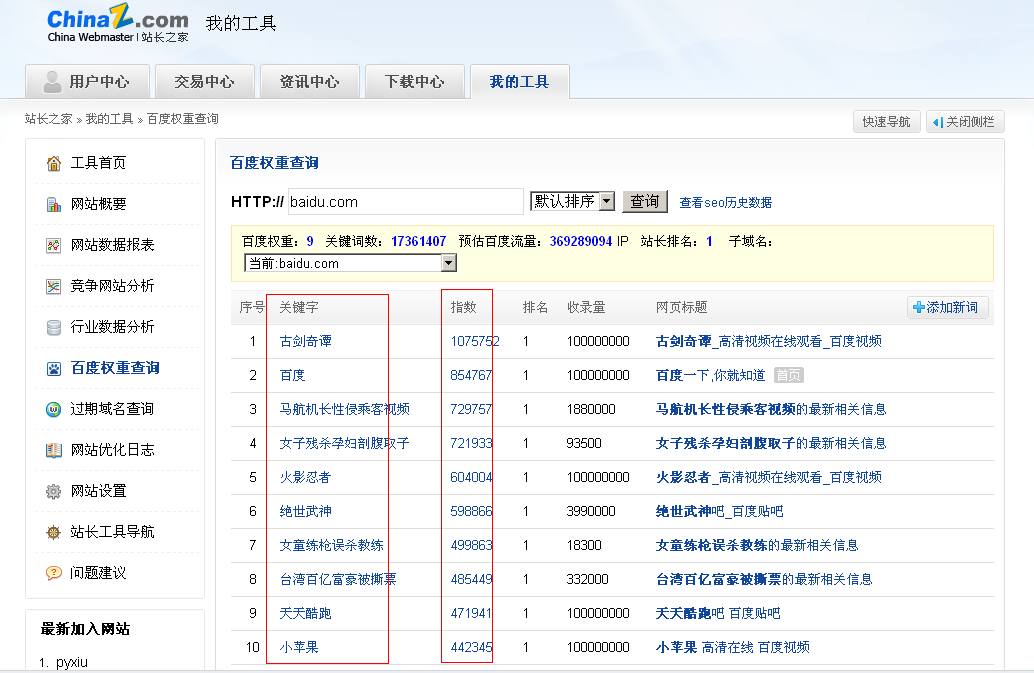Expand the 当前:baidu.com subdomain dropdown

point(350,263)
